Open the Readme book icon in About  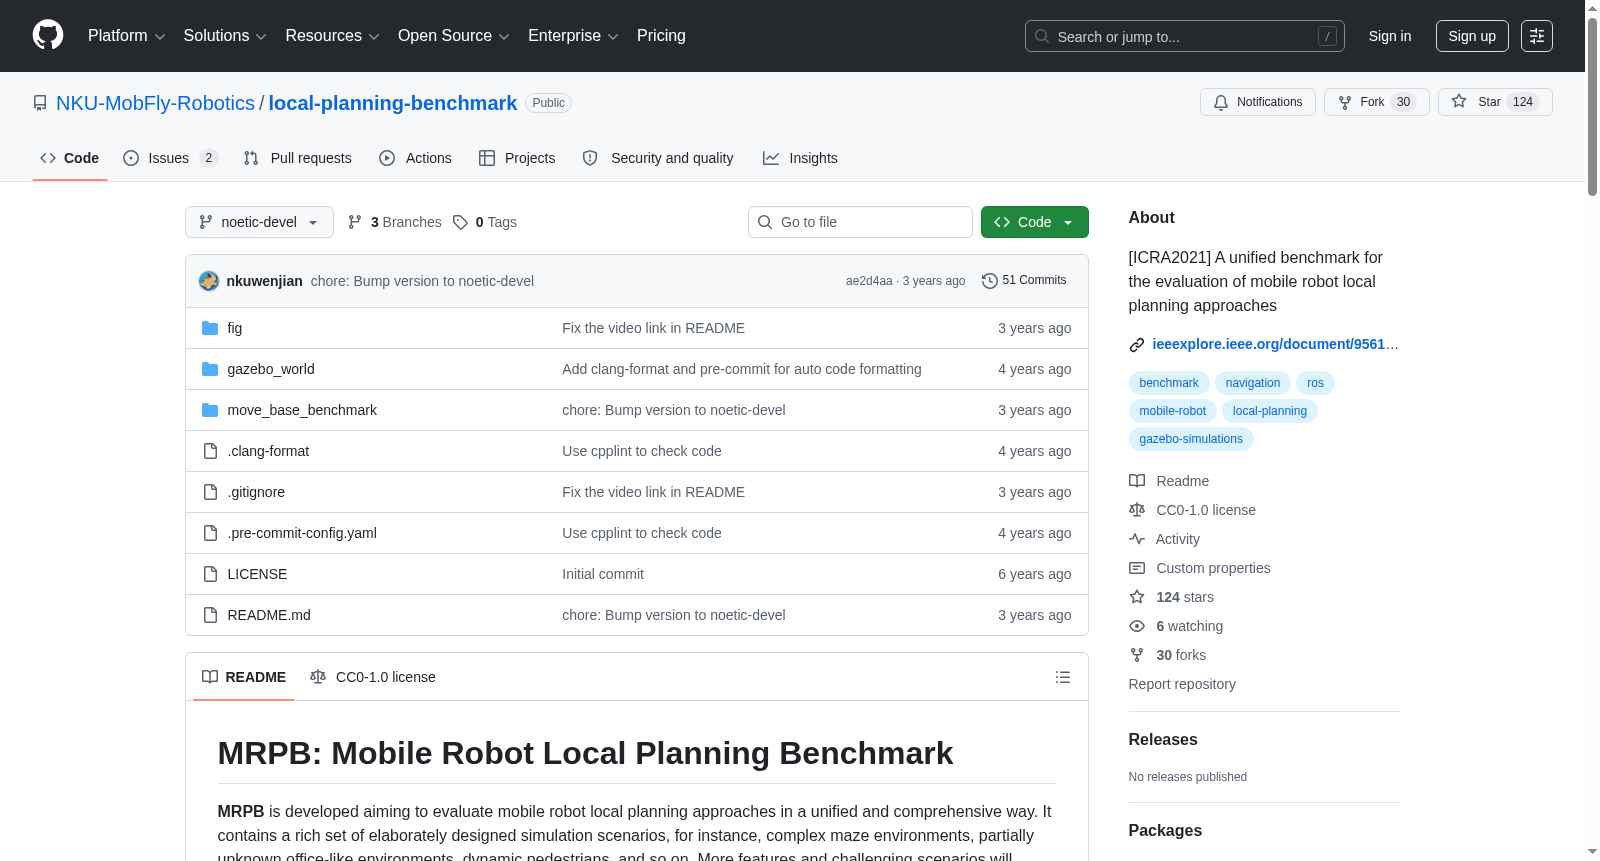click(1137, 481)
